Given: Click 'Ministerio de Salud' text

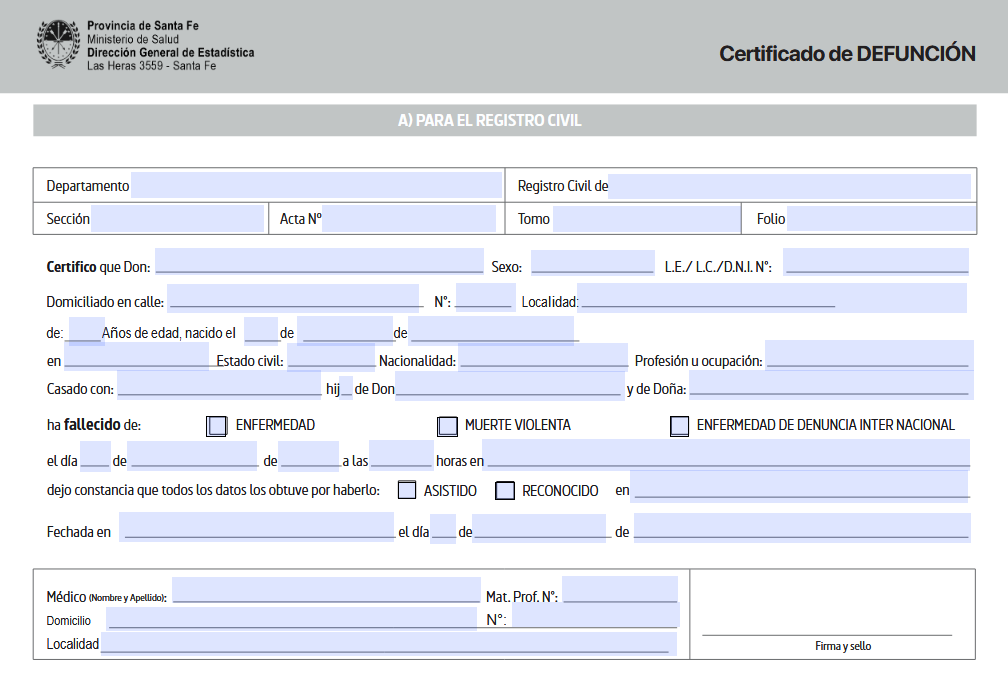Looking at the screenshot, I should point(133,39).
